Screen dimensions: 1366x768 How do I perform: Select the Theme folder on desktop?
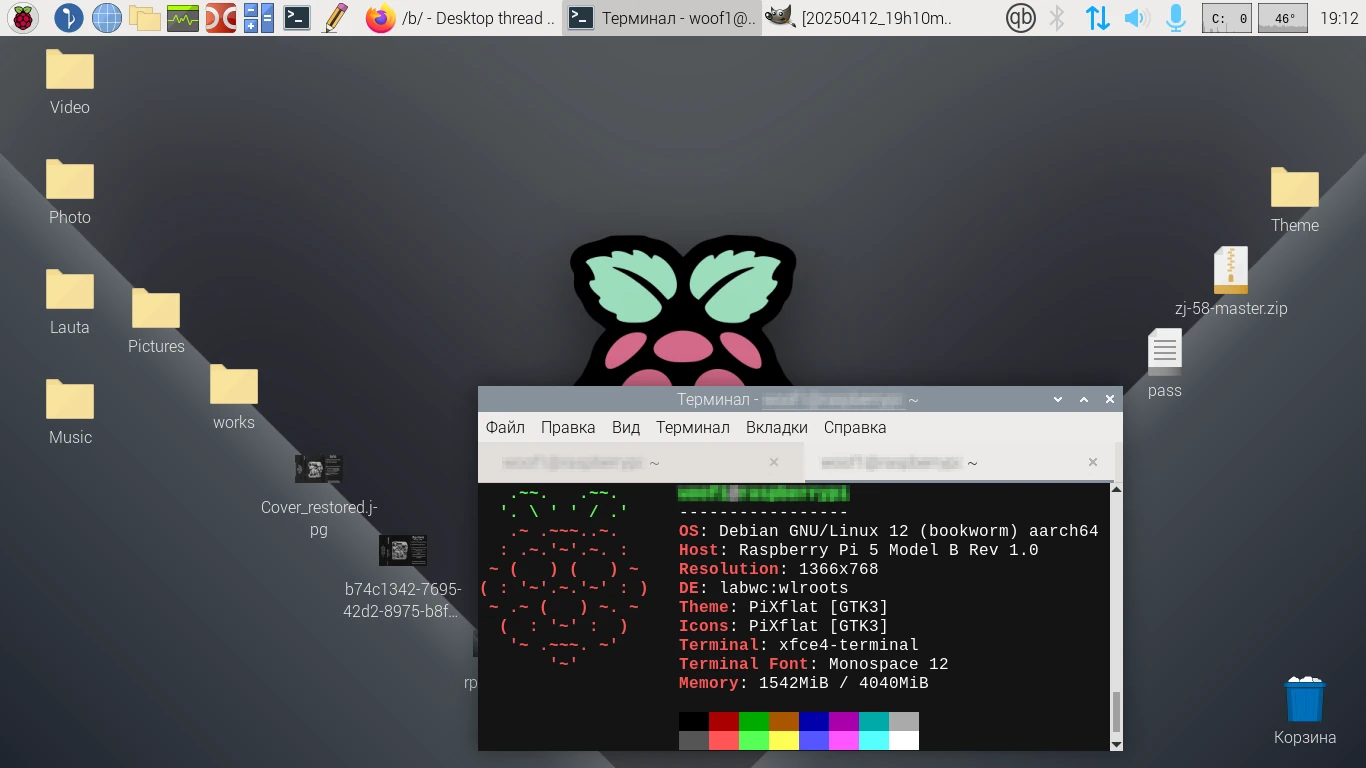[1295, 200]
